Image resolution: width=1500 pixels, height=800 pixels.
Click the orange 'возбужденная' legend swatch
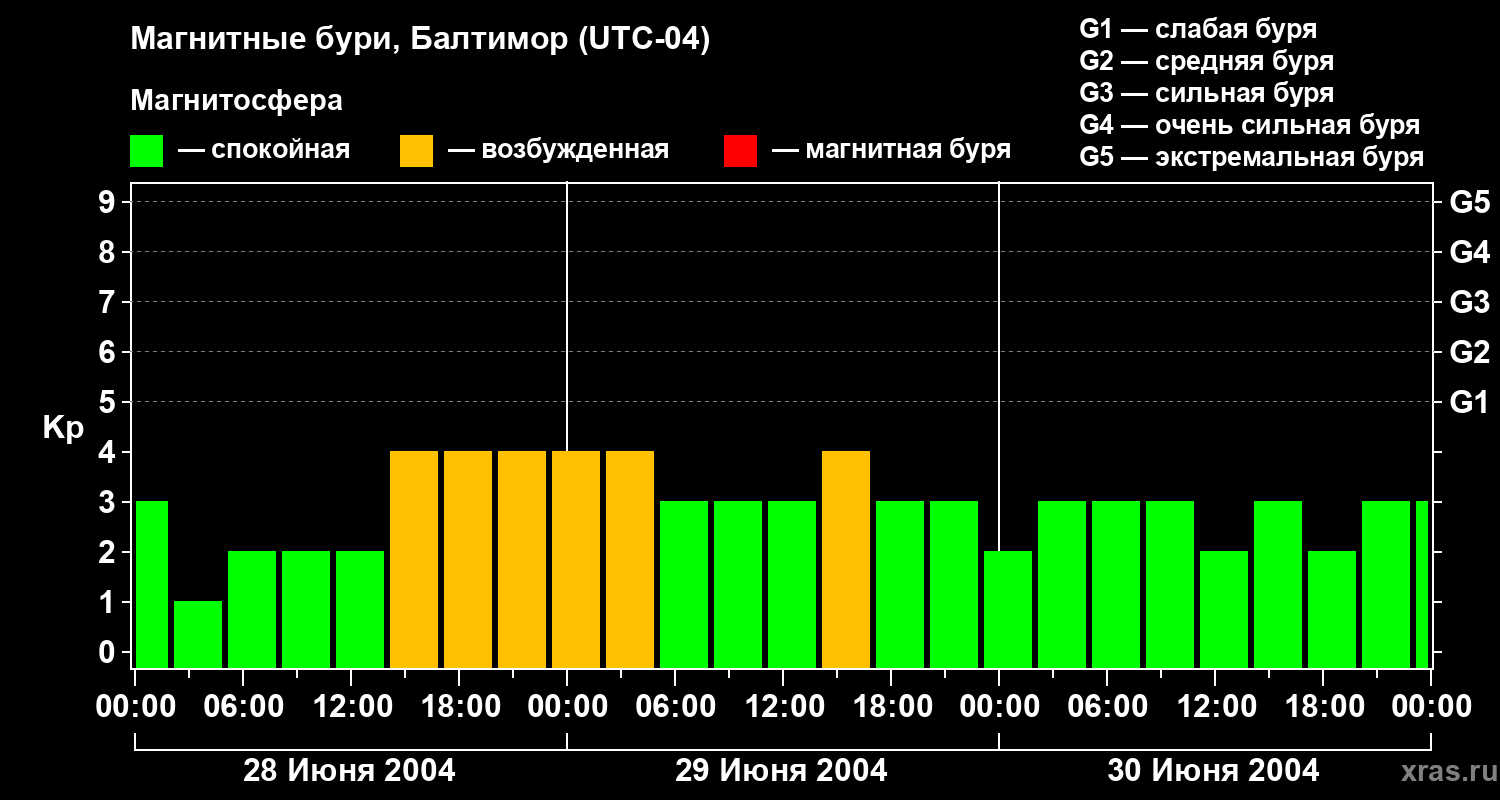(416, 151)
